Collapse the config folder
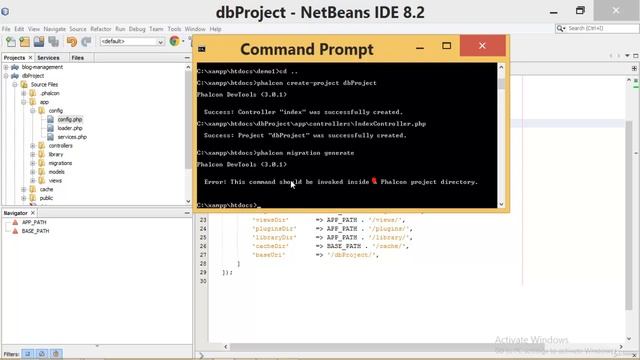 point(33,111)
